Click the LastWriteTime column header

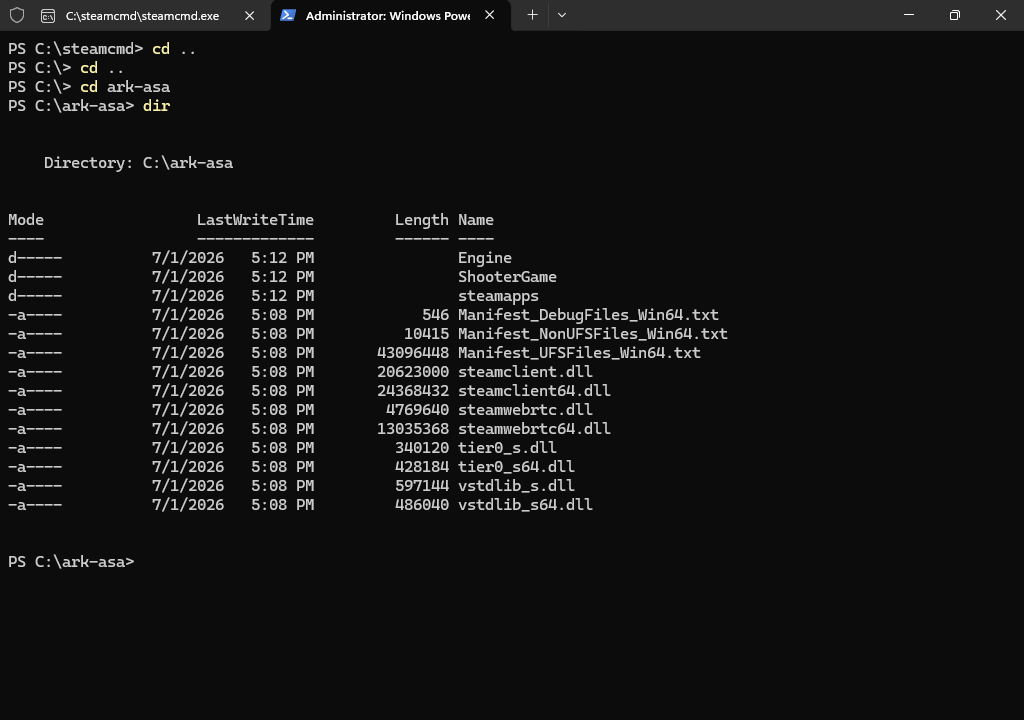pyautogui.click(x=255, y=220)
